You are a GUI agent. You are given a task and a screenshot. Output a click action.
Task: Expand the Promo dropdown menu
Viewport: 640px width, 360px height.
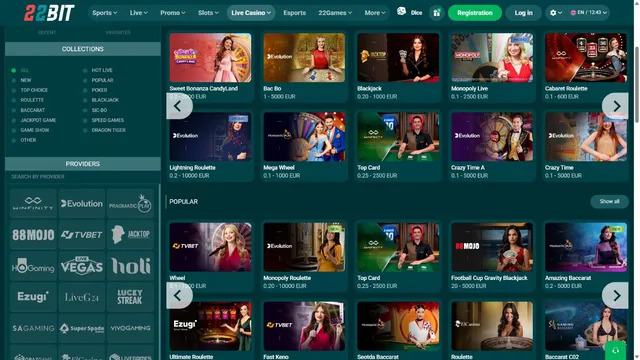click(x=173, y=13)
